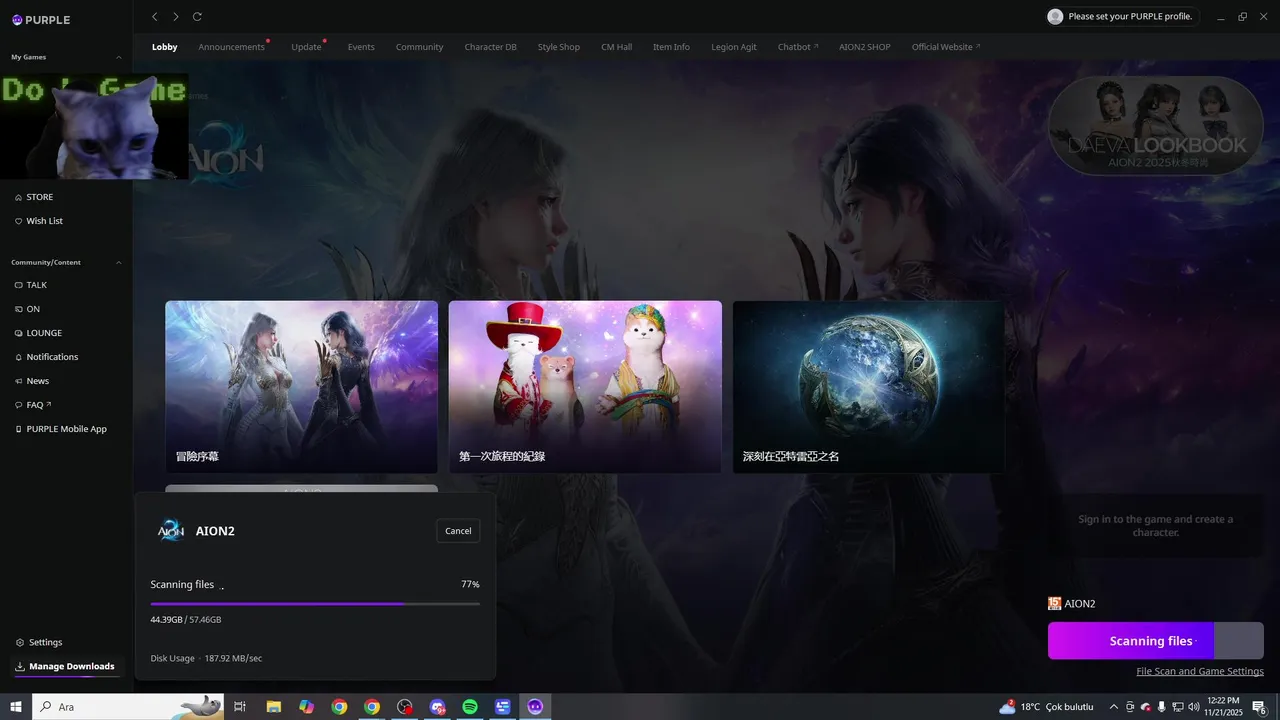Open the 第一次旅程的紀錄 banner card
The height and width of the screenshot is (720, 1280).
pos(585,387)
